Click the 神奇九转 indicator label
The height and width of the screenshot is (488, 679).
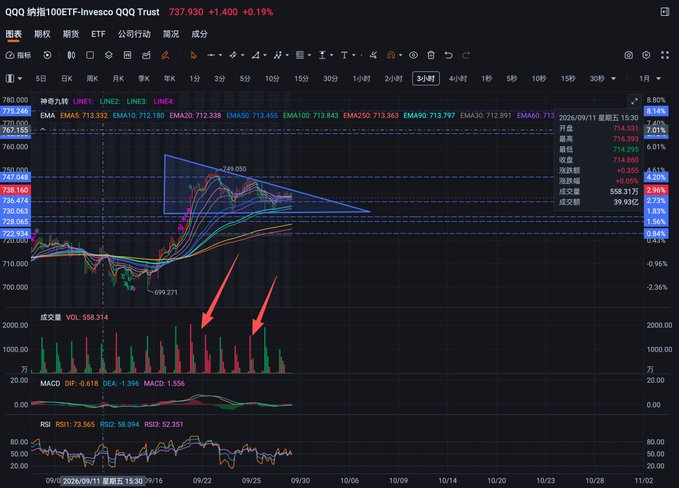click(54, 101)
